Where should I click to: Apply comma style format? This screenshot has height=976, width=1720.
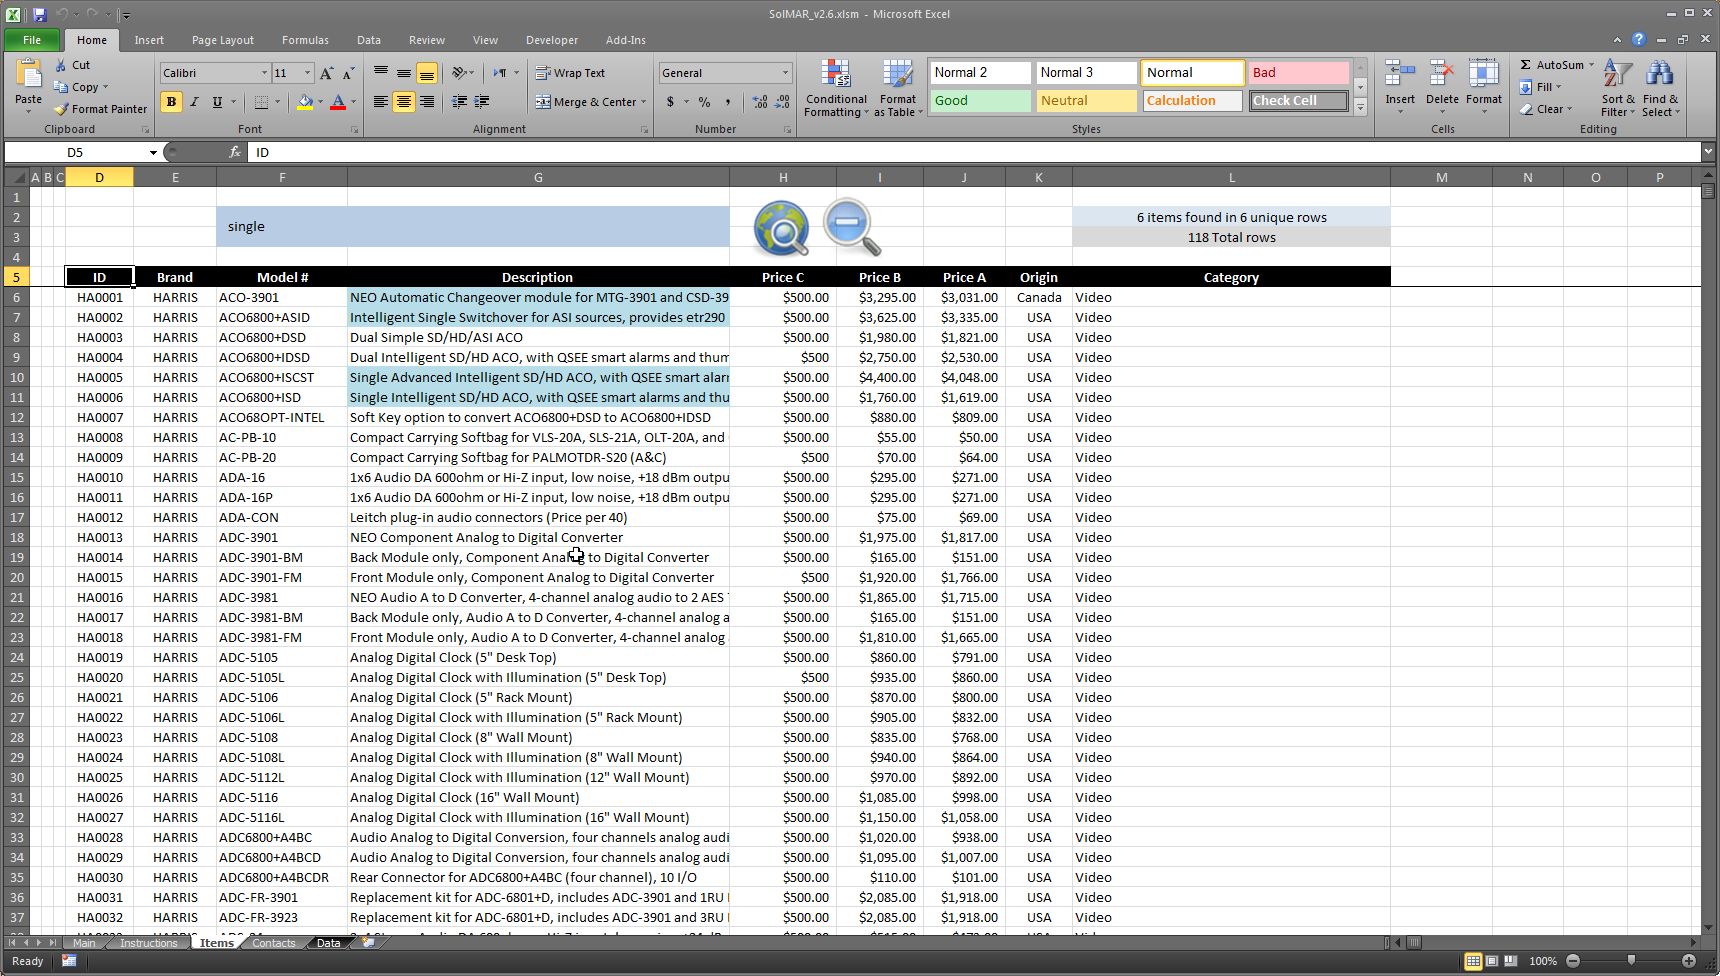tap(728, 102)
